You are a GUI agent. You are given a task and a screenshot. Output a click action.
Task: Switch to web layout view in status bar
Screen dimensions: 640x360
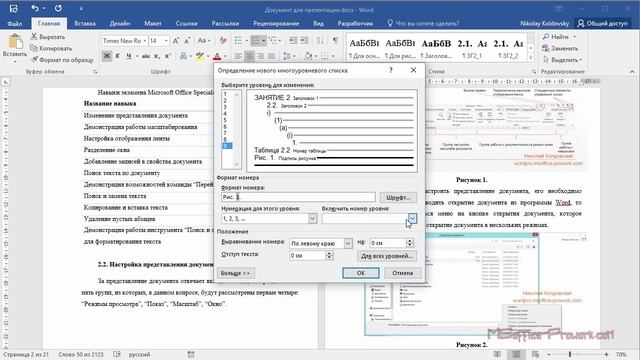click(535, 354)
